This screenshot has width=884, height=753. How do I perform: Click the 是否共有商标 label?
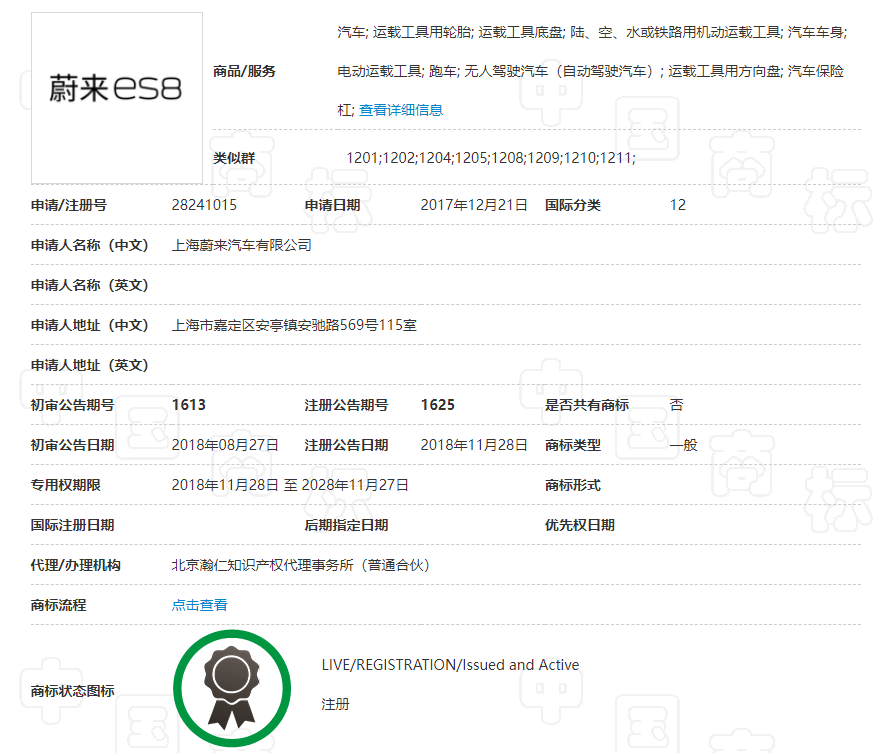click(587, 405)
